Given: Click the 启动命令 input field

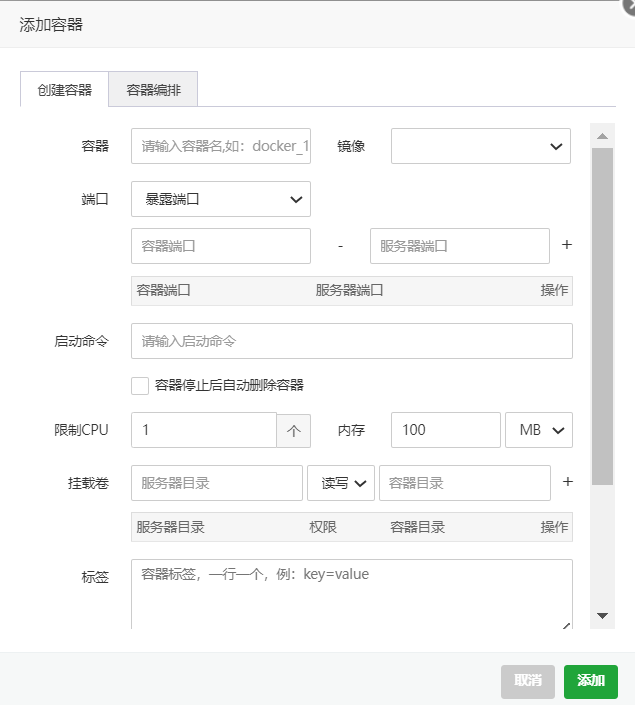Looking at the screenshot, I should point(352,341).
